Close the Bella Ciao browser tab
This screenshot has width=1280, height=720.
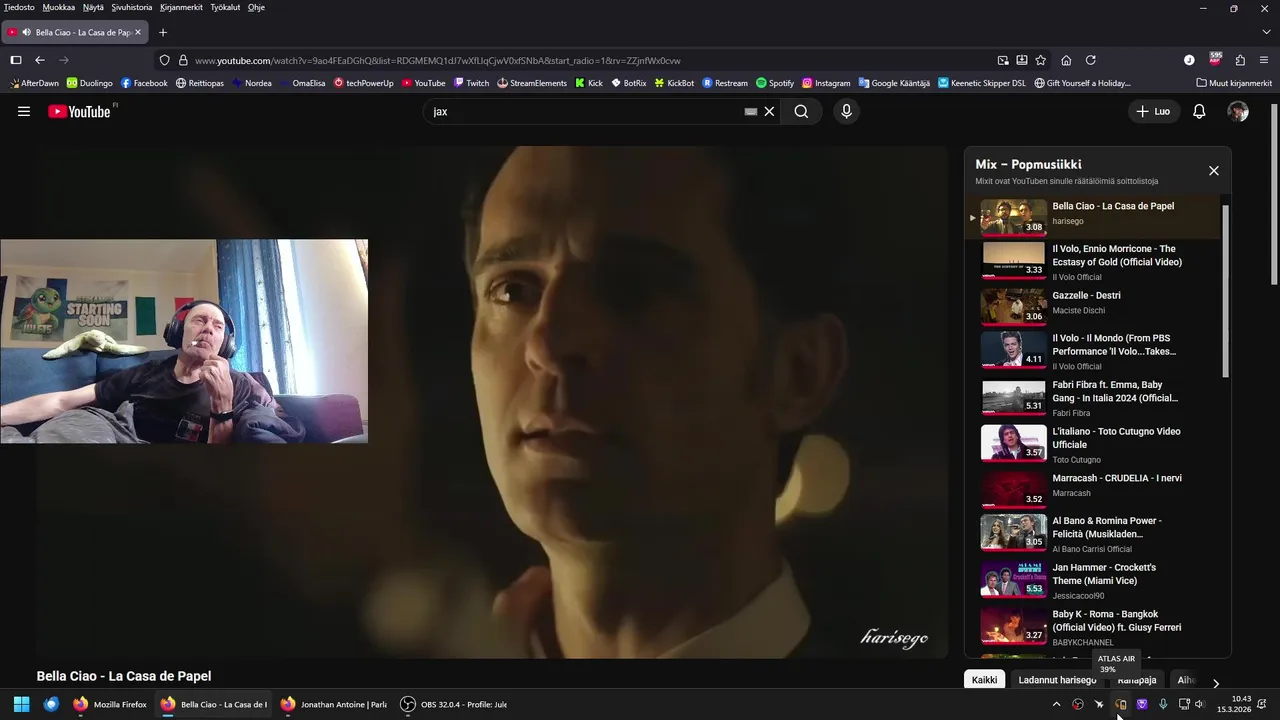click(x=138, y=33)
